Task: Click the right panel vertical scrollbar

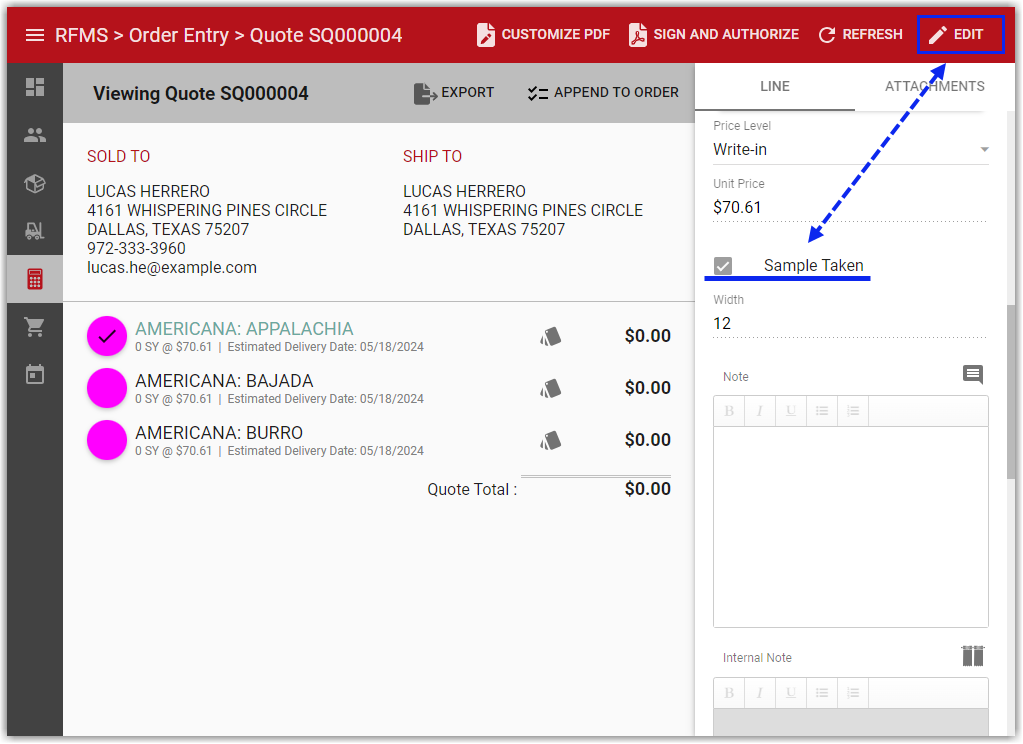Action: point(1011,392)
